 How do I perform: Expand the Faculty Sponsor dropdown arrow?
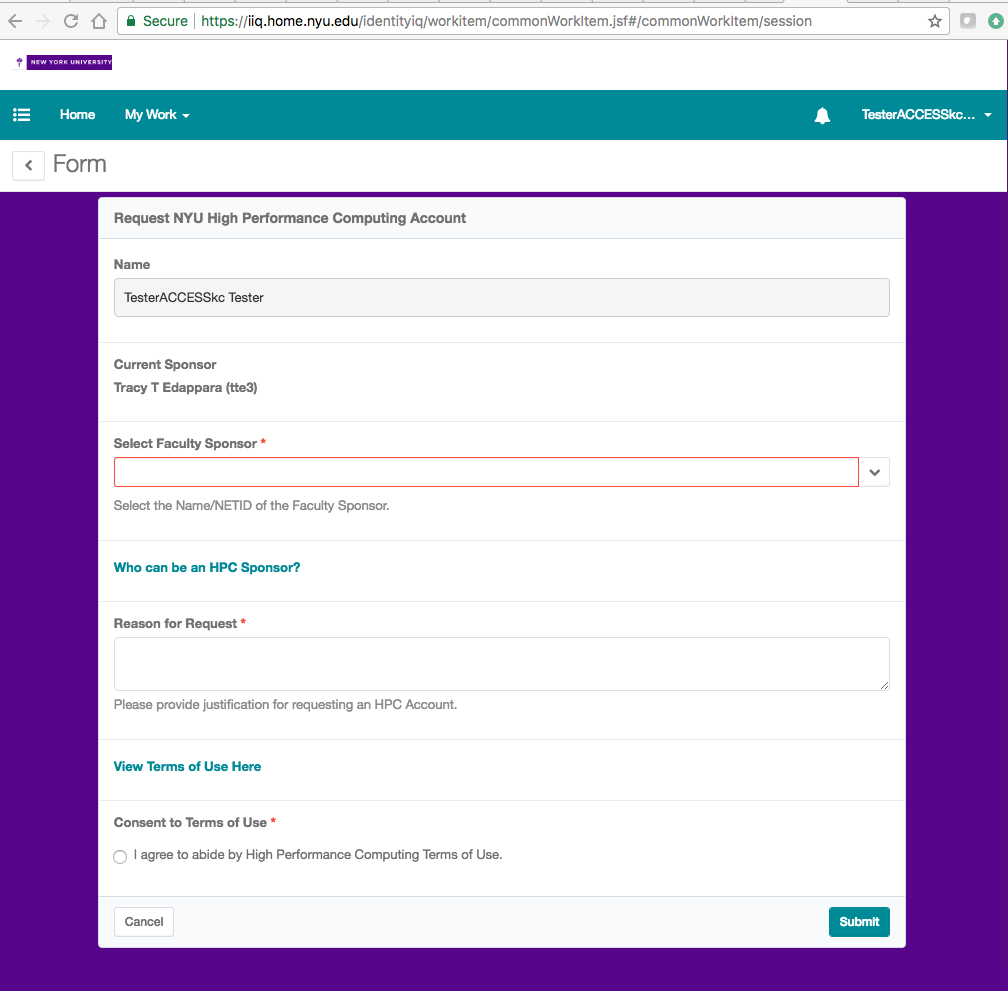(874, 472)
